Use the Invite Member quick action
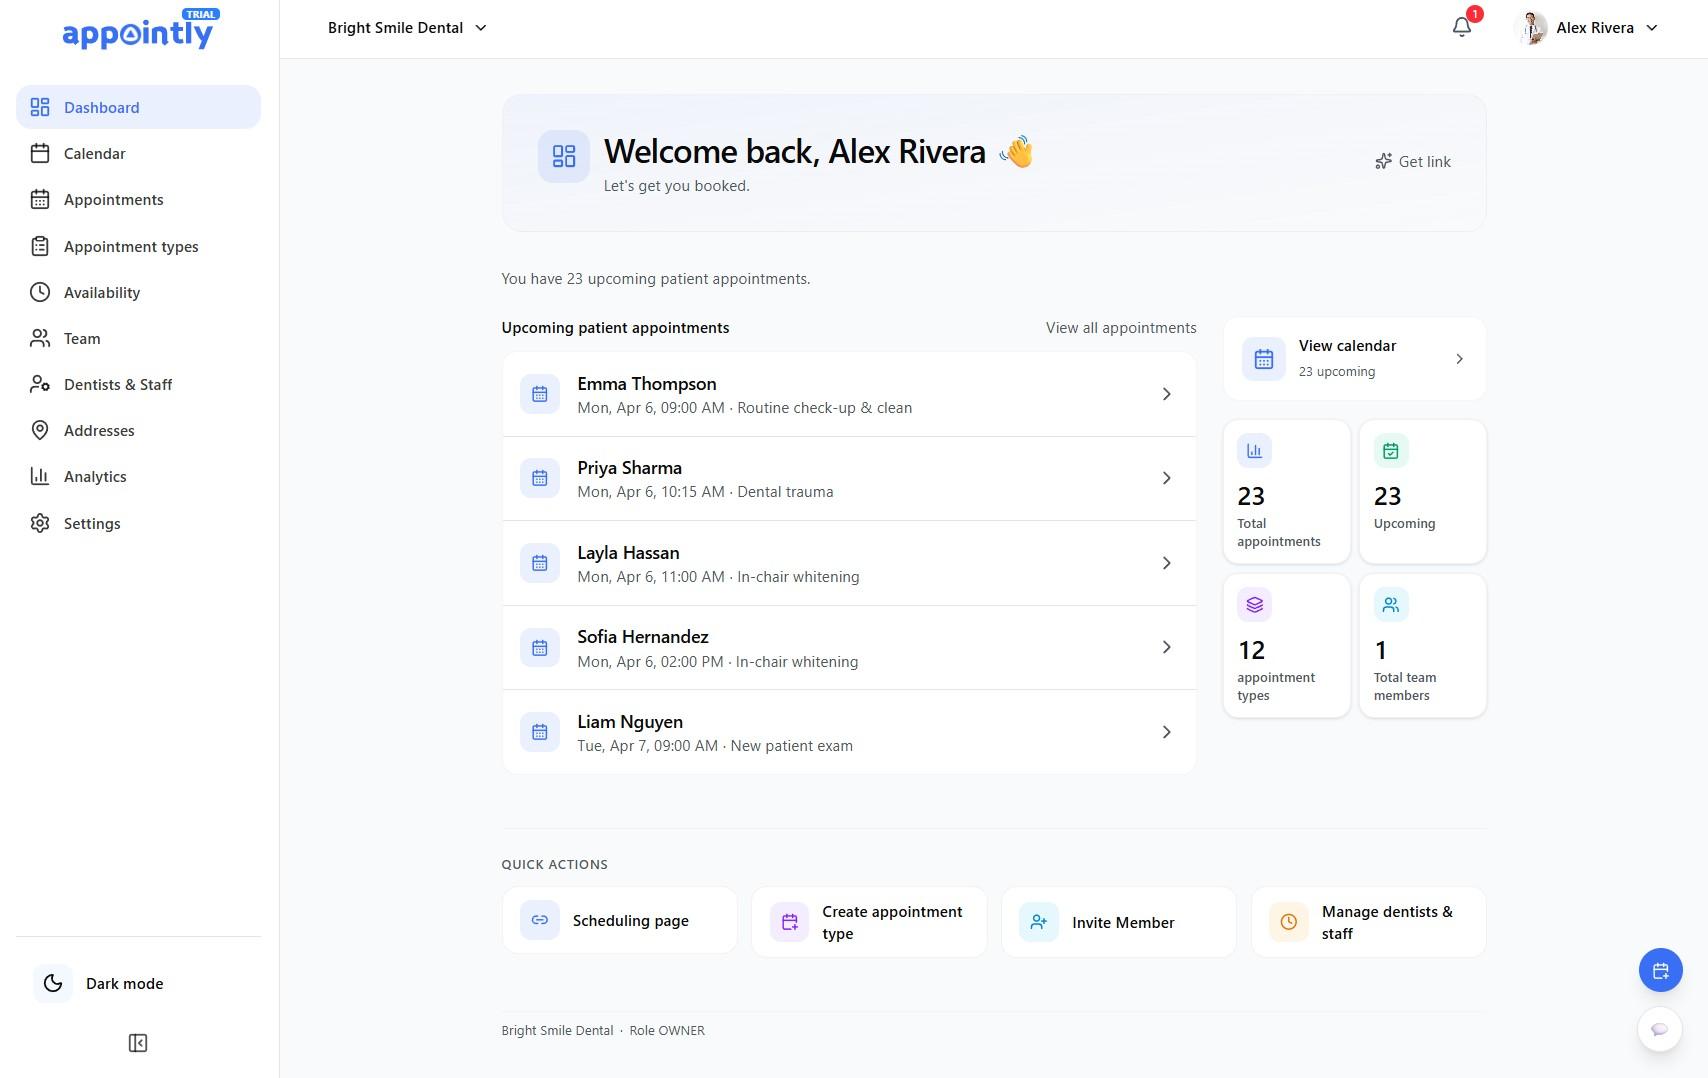 coord(1118,921)
